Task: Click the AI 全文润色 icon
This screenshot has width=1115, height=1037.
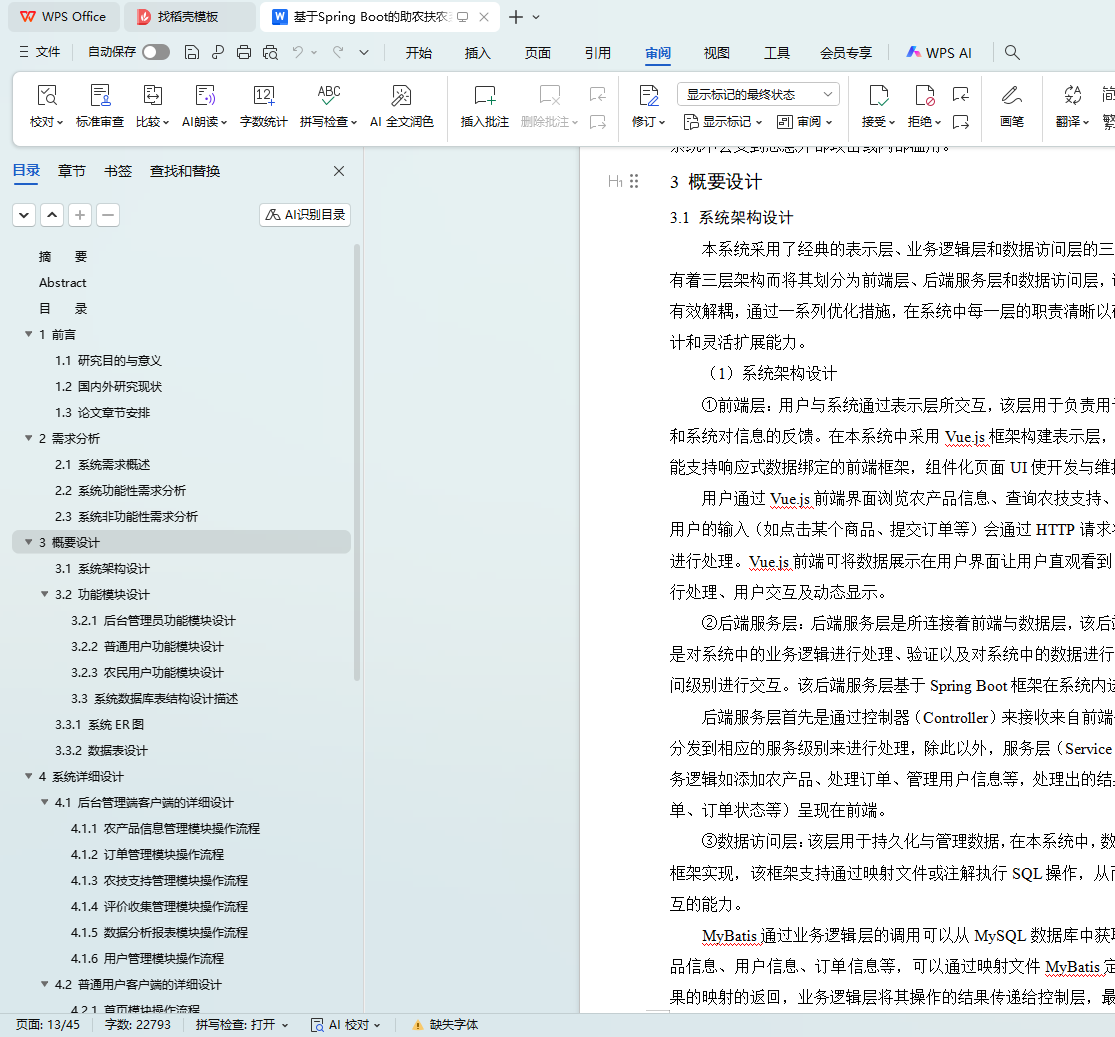Action: (401, 96)
